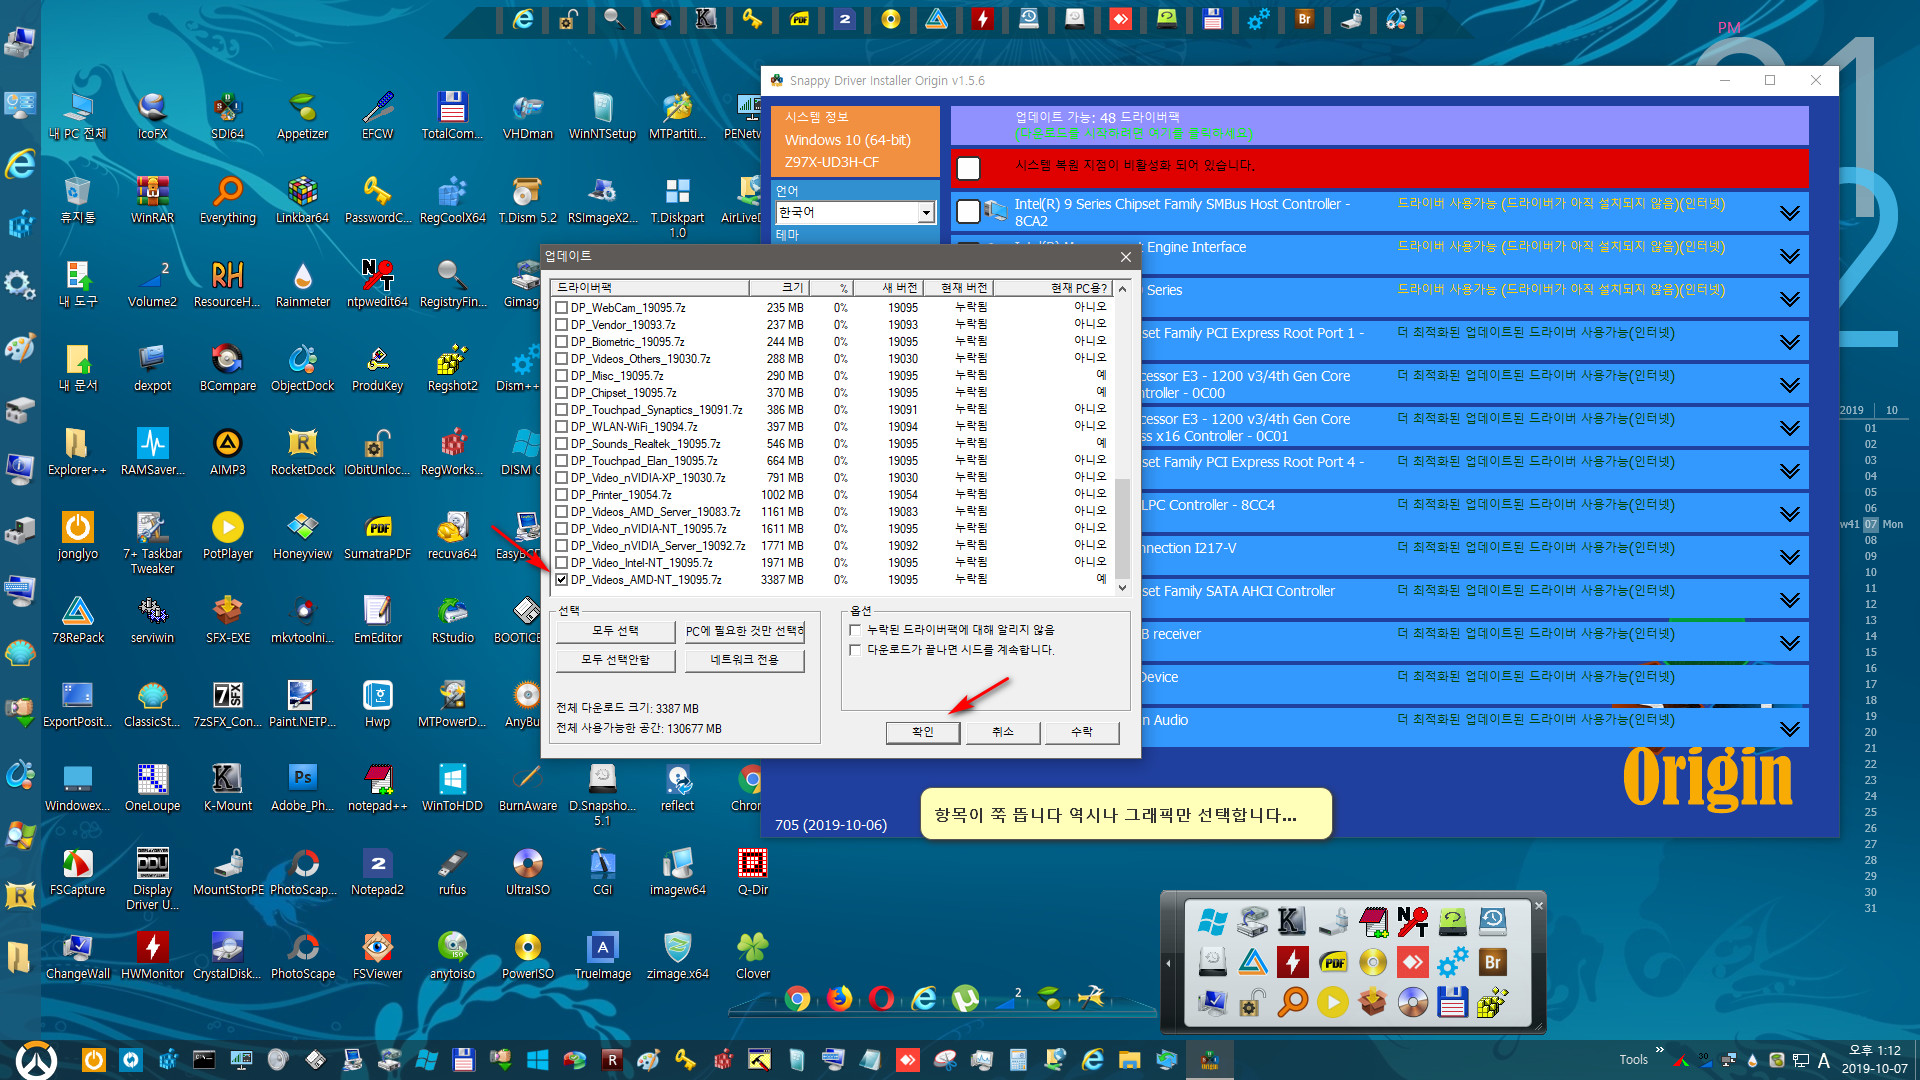
Task: Expand the SMBus Host Controller driver row
Action: tap(1789, 213)
